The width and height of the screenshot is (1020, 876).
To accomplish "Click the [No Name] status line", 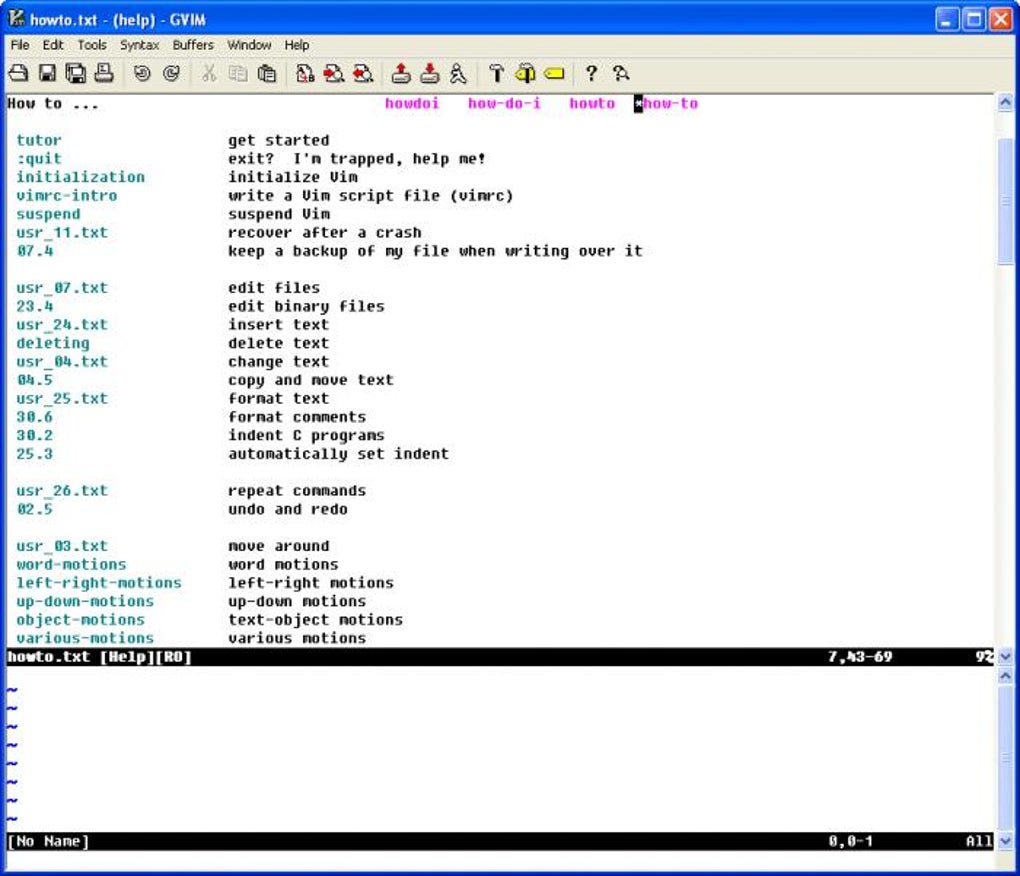I will 501,841.
